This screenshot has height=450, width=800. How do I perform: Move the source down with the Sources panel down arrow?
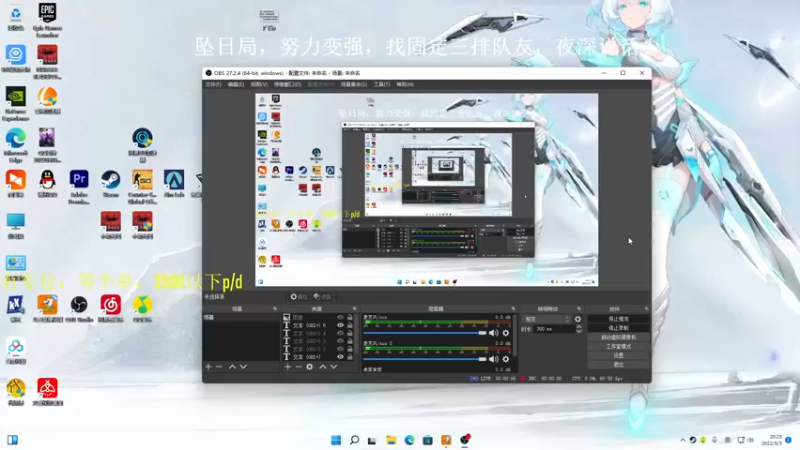coord(334,367)
